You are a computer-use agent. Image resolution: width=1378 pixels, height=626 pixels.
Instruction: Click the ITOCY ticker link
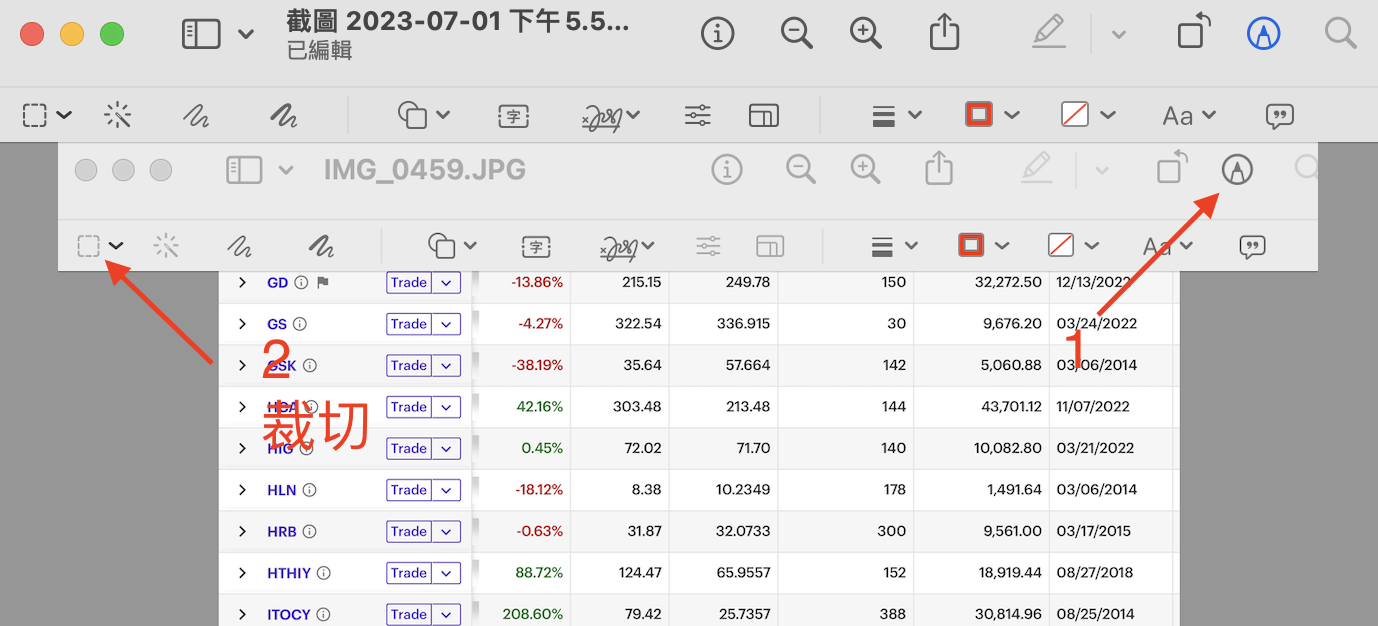(289, 615)
